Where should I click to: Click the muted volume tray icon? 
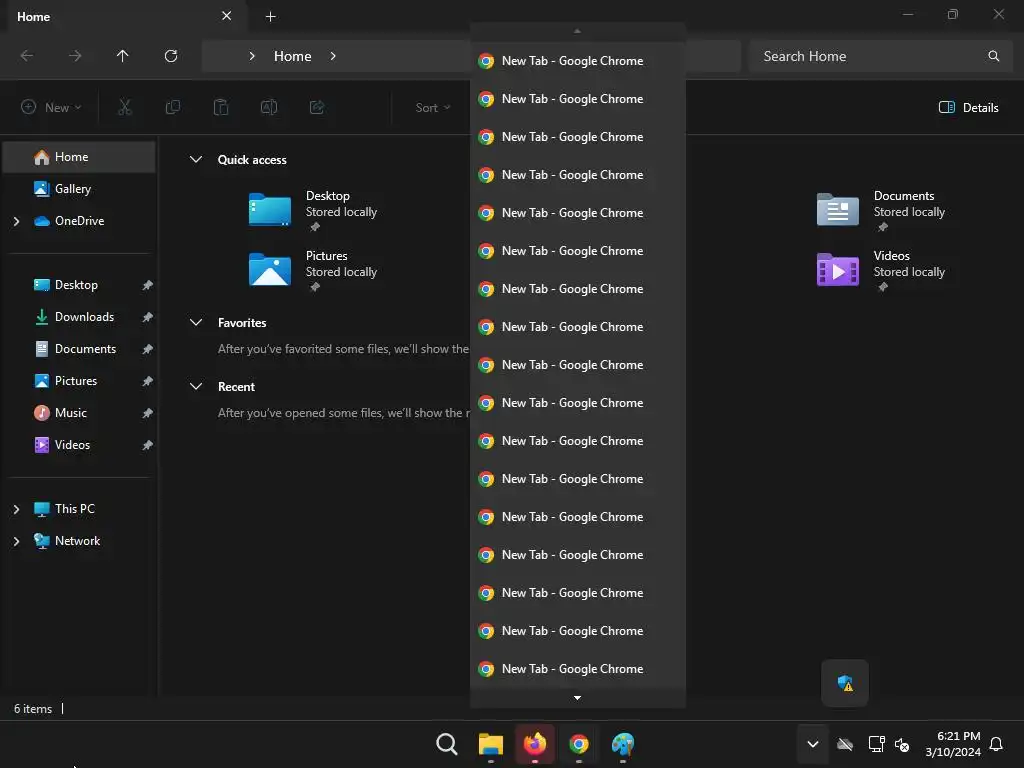point(902,744)
